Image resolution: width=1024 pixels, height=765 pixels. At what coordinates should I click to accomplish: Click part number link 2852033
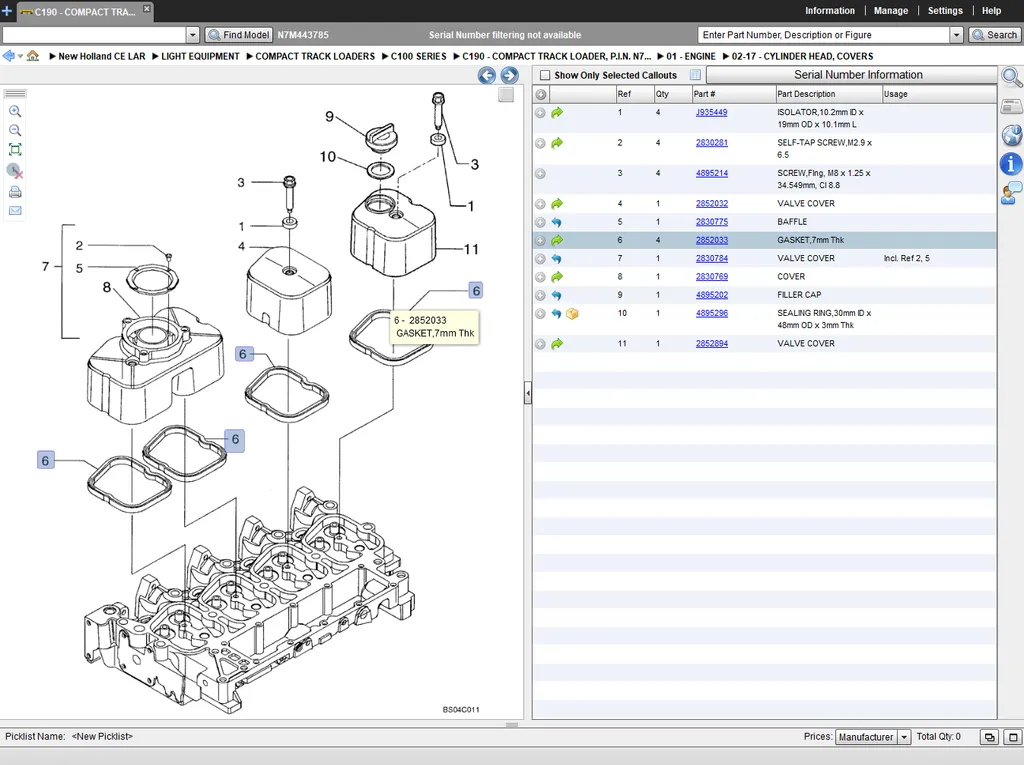pyautogui.click(x=711, y=240)
